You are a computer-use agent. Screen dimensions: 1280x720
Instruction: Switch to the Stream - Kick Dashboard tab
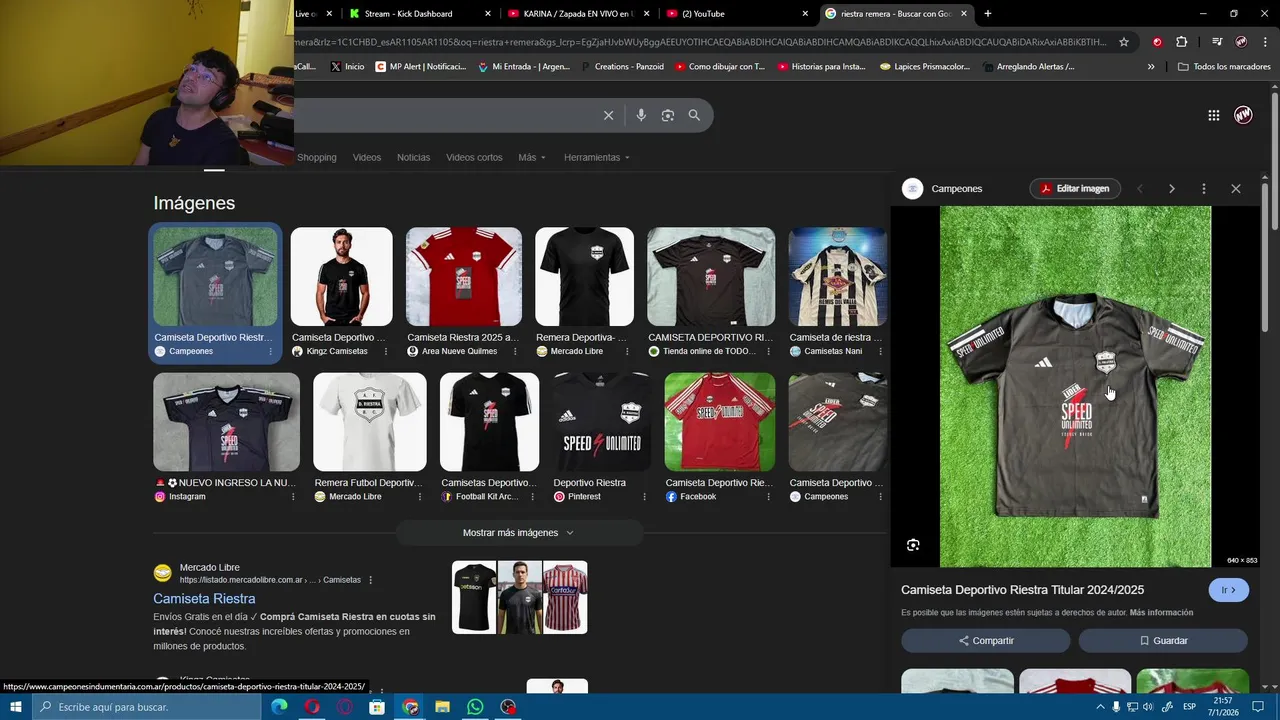pos(418,14)
